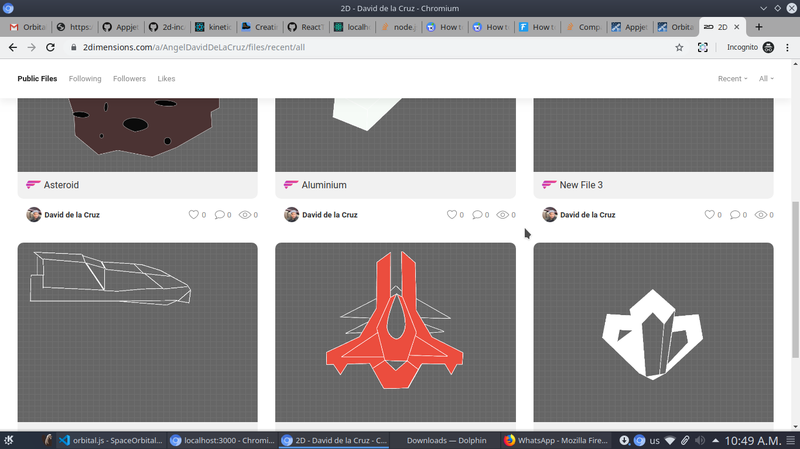The width and height of the screenshot is (800, 449).
Task: Click the views eye icon under New File 3
Action: point(761,214)
